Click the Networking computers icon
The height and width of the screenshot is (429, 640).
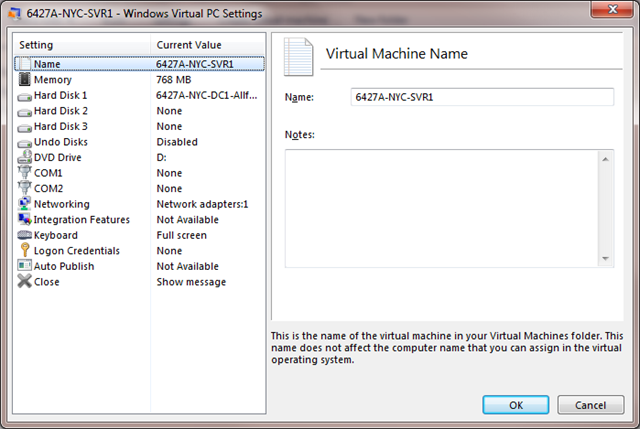pos(24,203)
